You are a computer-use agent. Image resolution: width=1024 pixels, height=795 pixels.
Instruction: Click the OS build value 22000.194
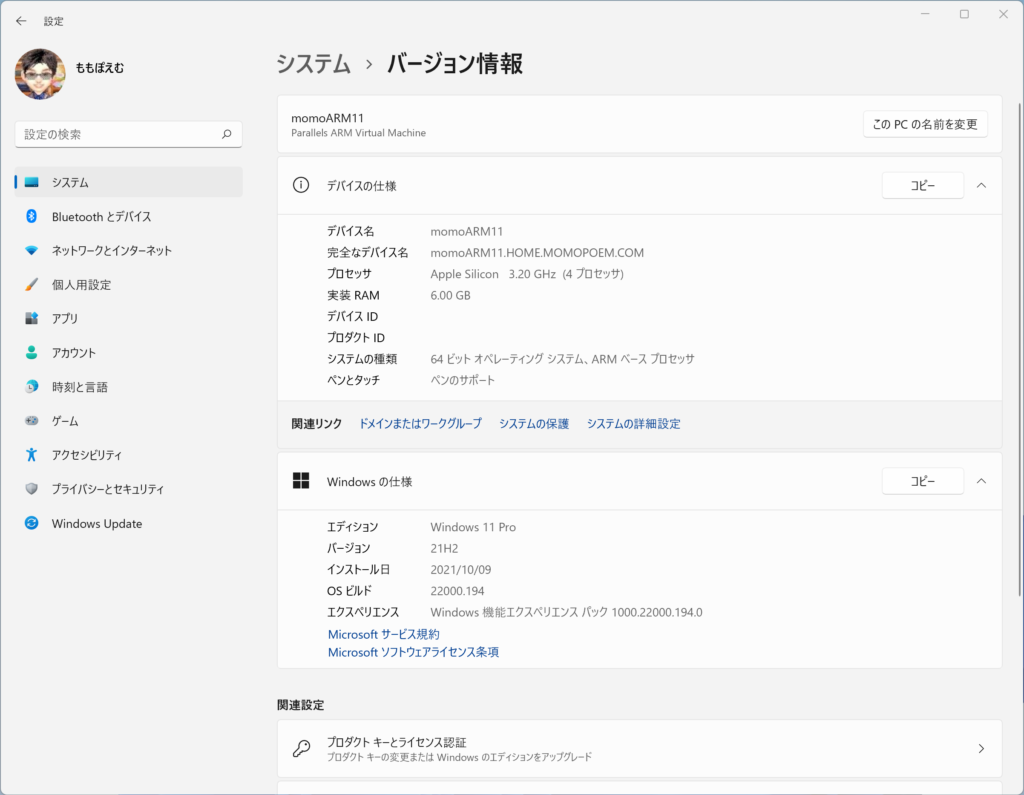[457, 591]
